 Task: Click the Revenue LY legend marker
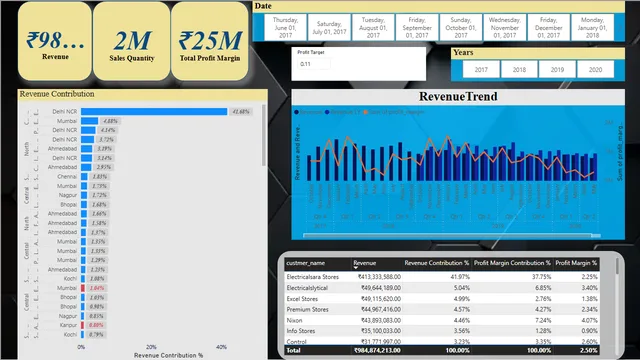tap(327, 112)
